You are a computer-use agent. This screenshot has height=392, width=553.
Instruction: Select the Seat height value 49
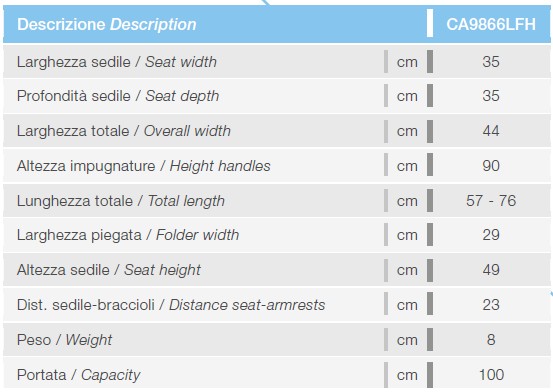click(491, 270)
